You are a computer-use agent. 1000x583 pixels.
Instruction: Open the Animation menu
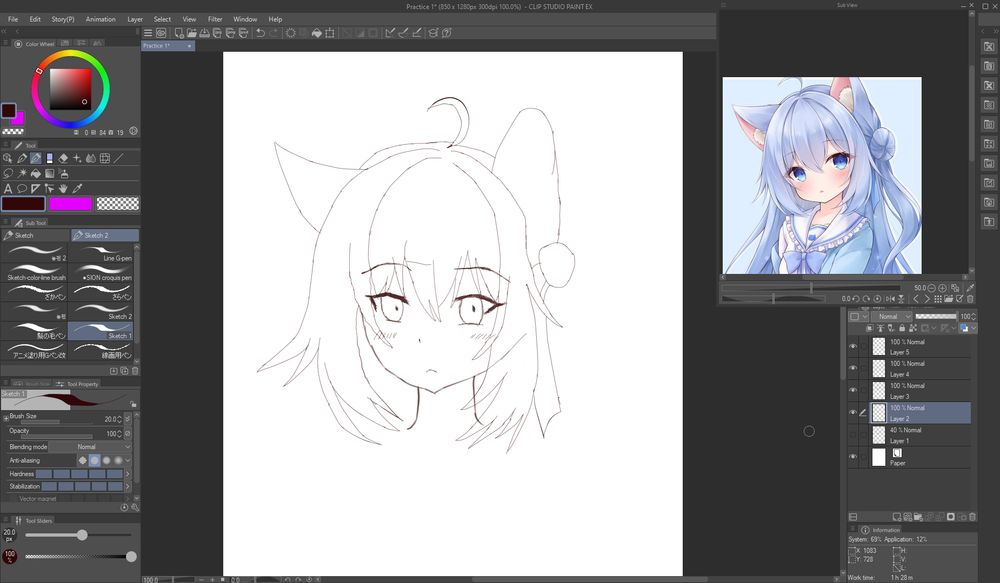click(101, 19)
